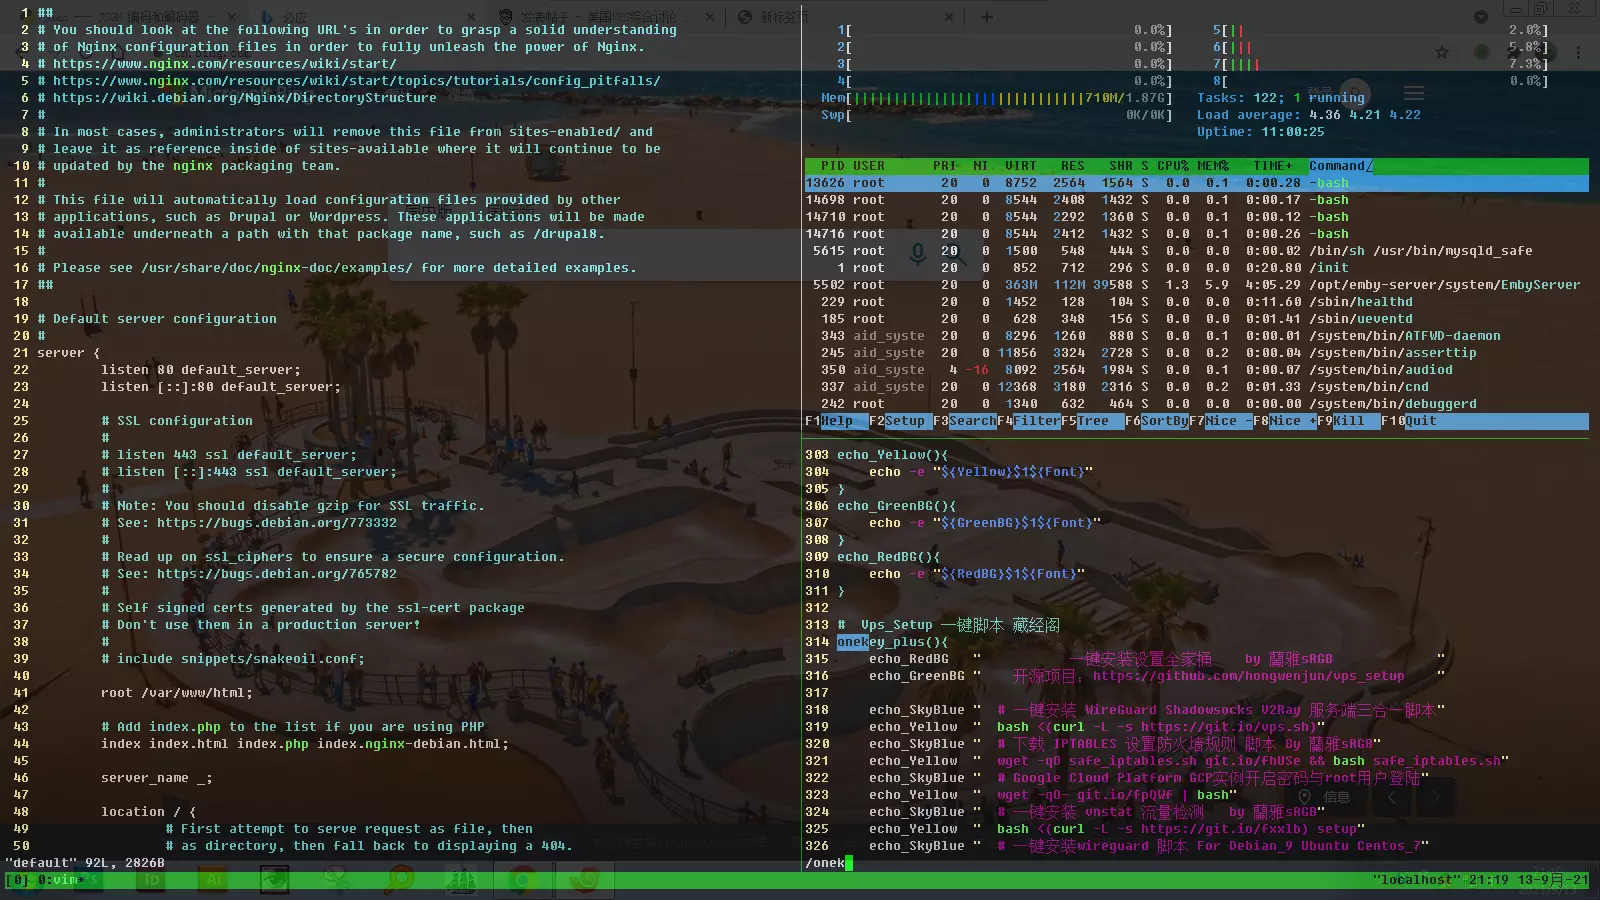This screenshot has height=900, width=1600.
Task: Select the /system/bin/debuggerd process row
Action: pos(1197,404)
